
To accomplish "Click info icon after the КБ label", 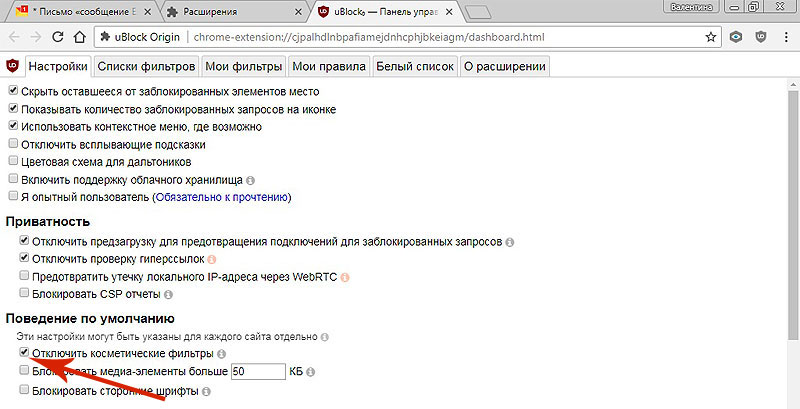I will pos(310,372).
